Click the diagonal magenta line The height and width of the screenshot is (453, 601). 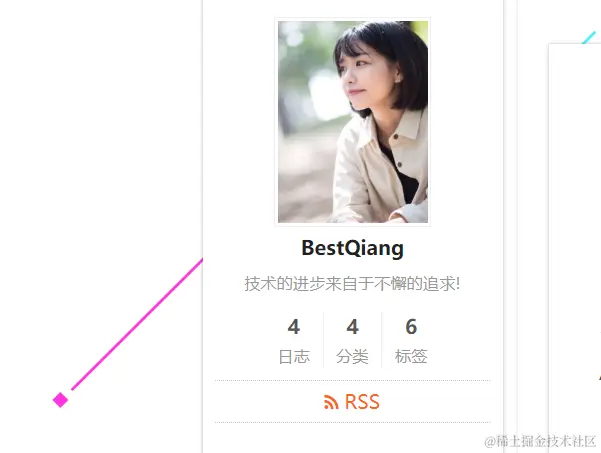[137, 325]
